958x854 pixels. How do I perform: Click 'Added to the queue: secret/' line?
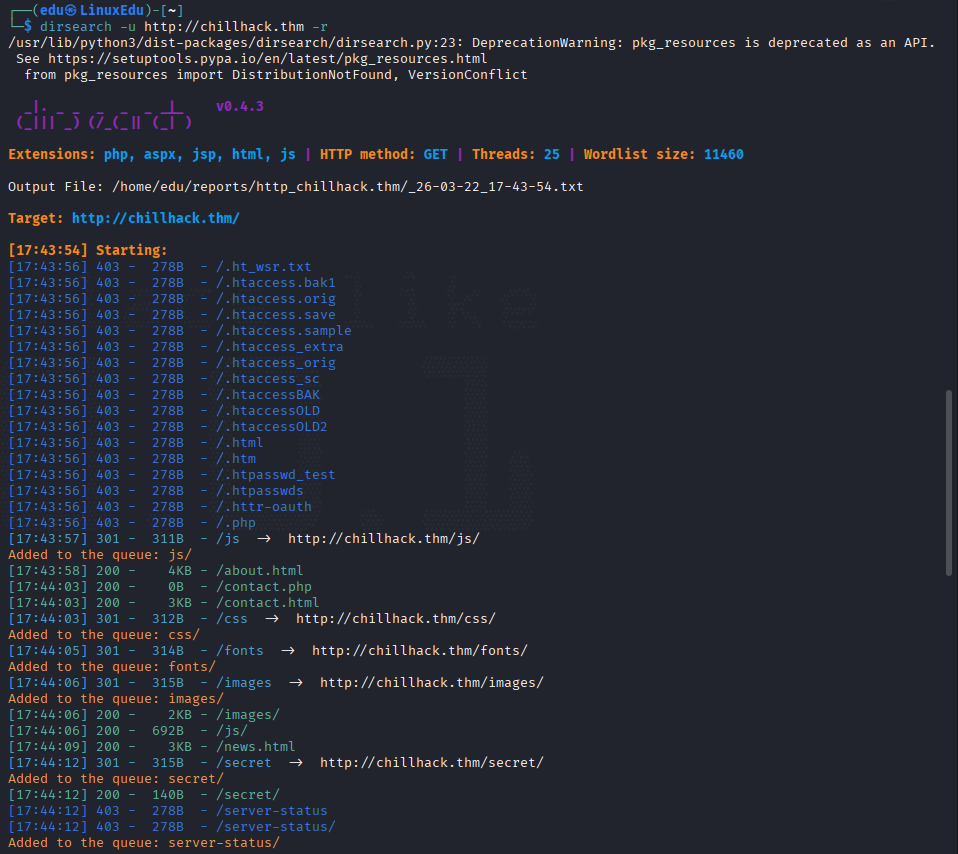coord(116,779)
